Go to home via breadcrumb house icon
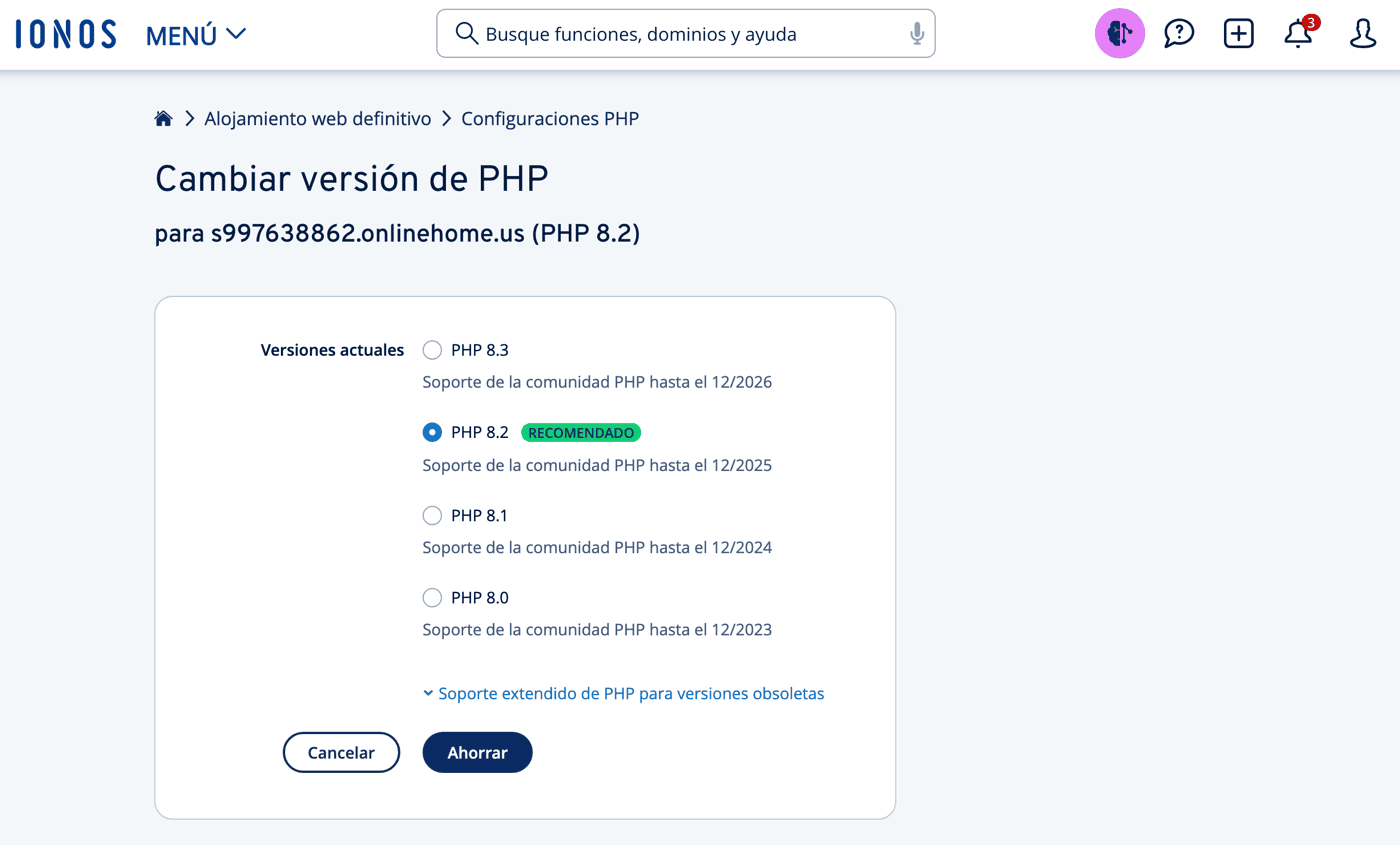The height and width of the screenshot is (845, 1400). pyautogui.click(x=164, y=119)
